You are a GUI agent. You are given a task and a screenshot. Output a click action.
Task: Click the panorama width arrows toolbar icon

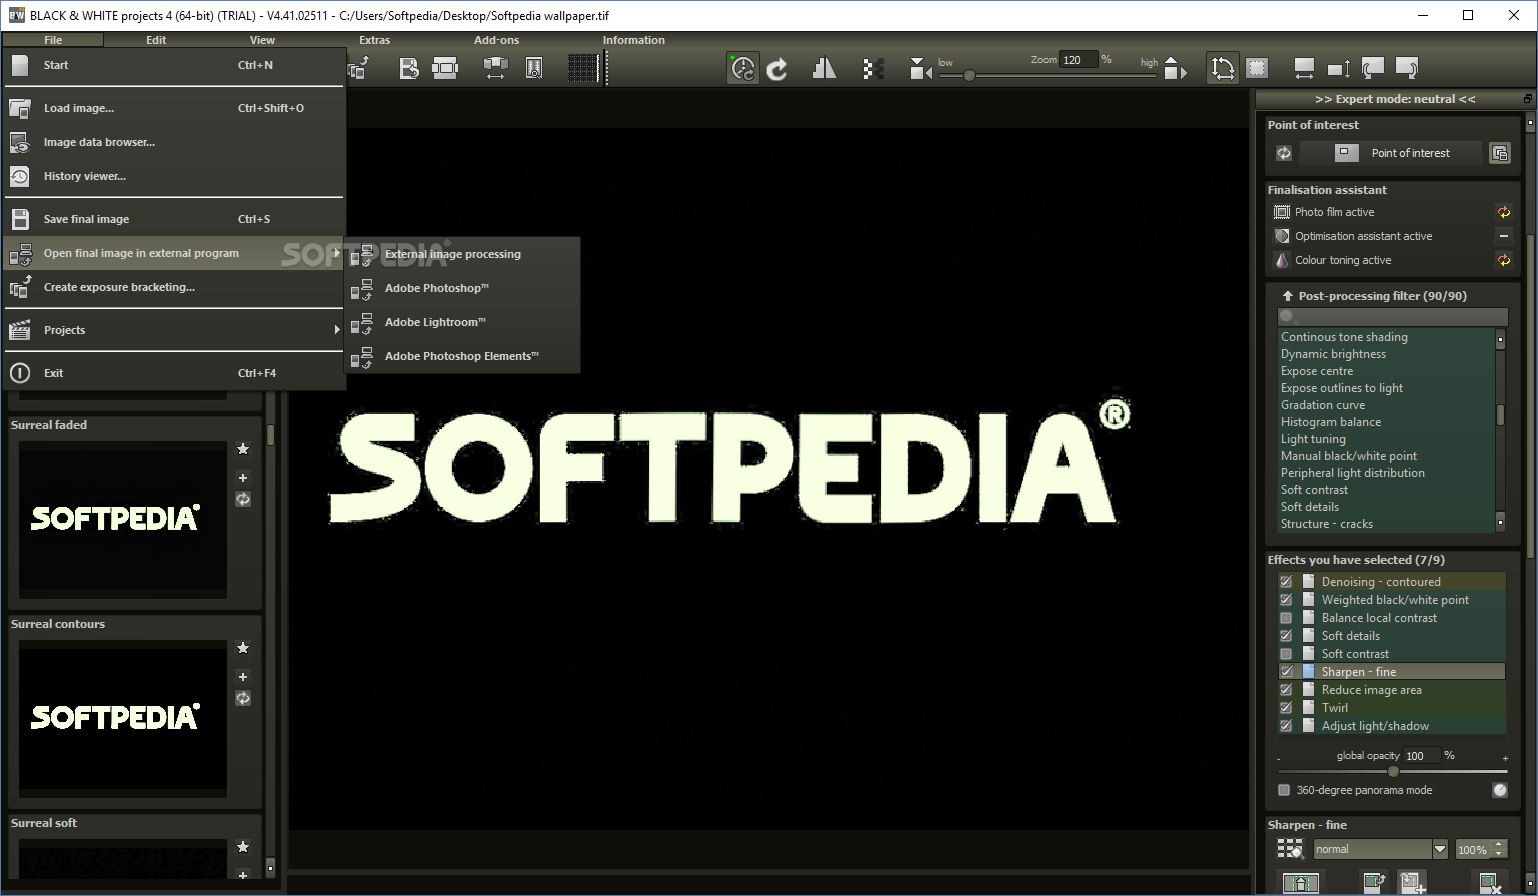tap(496, 68)
